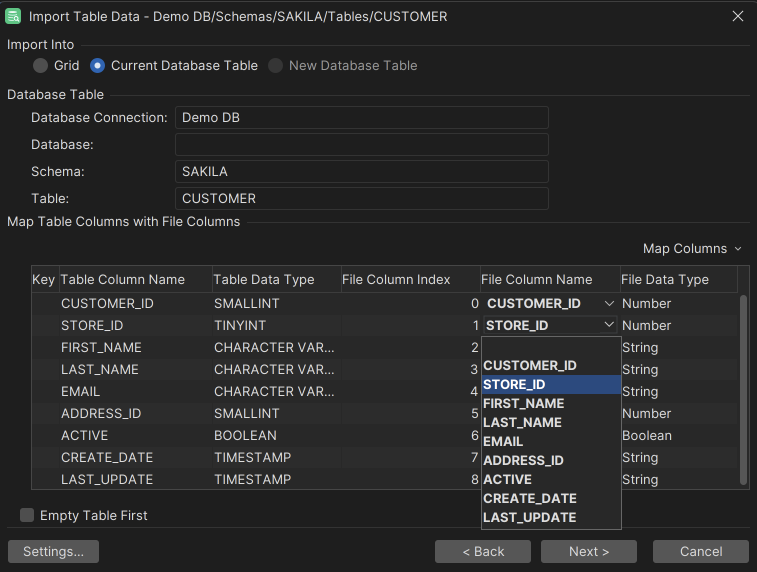Cancel the import wizard
Viewport: 757px width, 572px height.
(700, 551)
